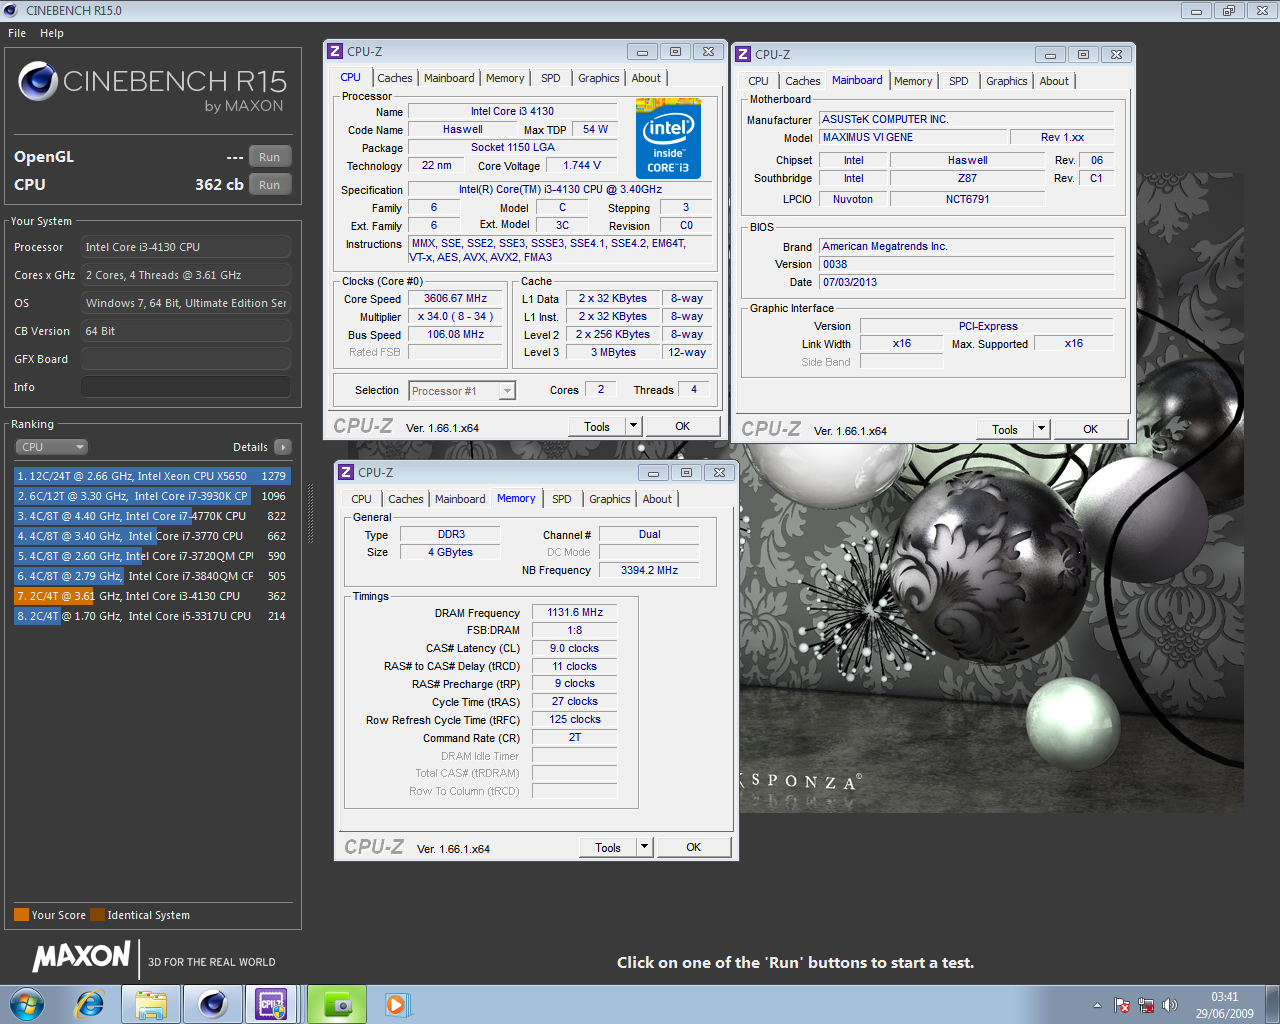Image resolution: width=1280 pixels, height=1024 pixels.
Task: Open the green camera capture app in the taskbar
Action: [338, 1004]
